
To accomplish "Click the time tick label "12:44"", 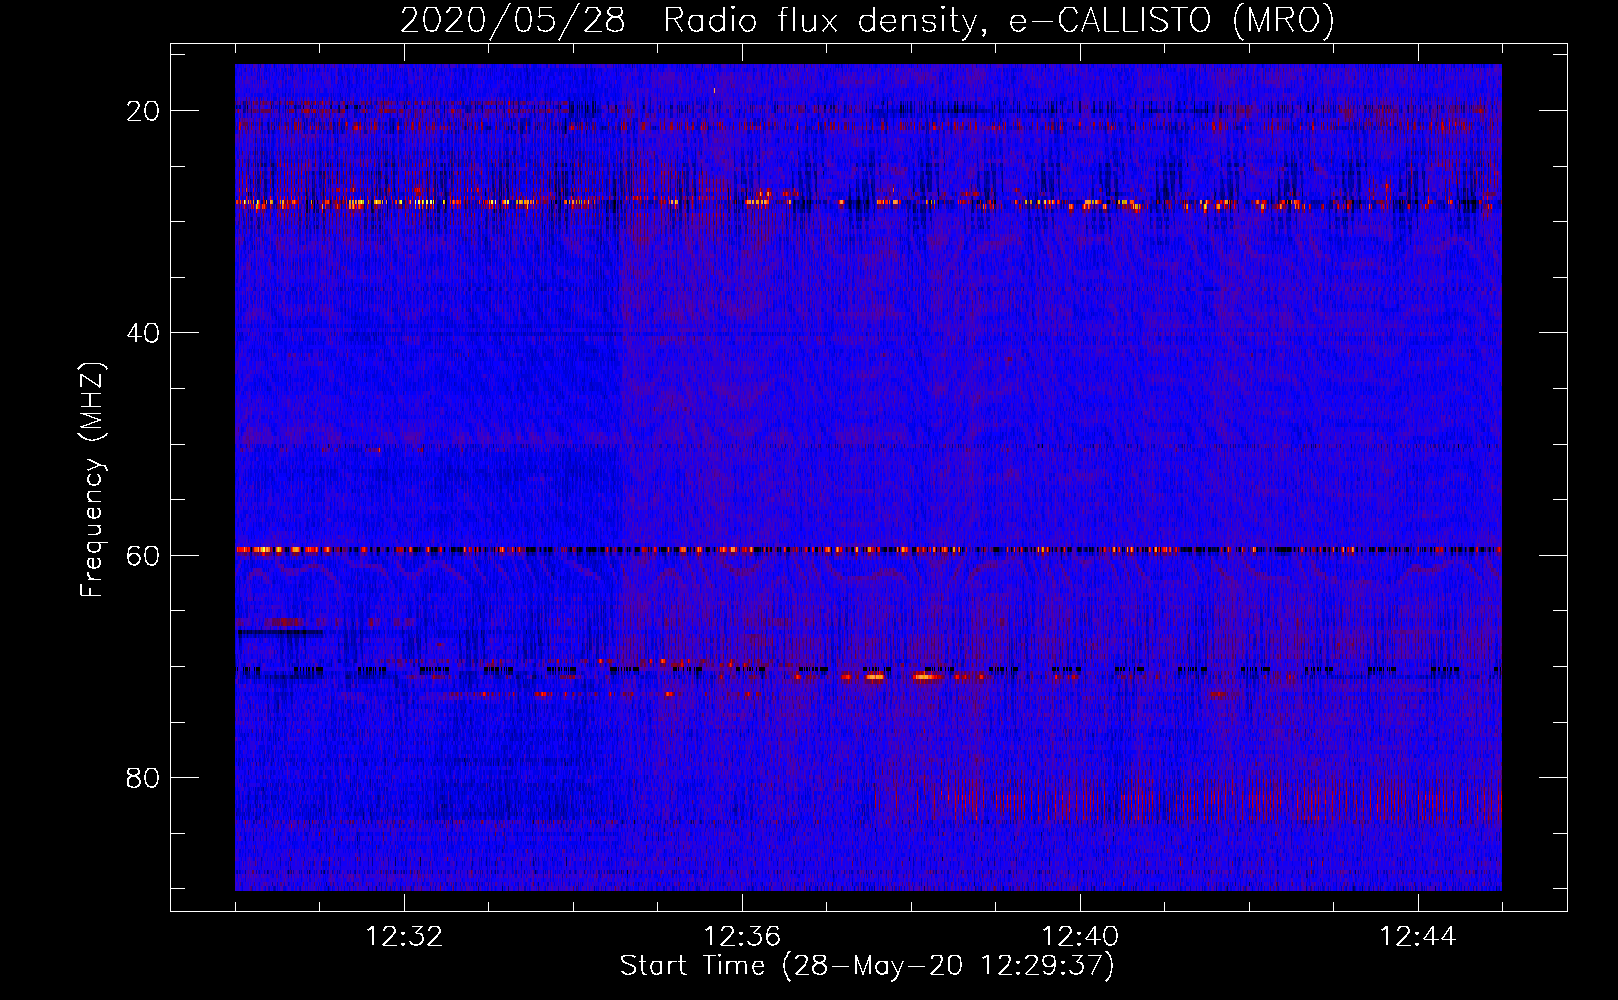I will tap(1418, 937).
